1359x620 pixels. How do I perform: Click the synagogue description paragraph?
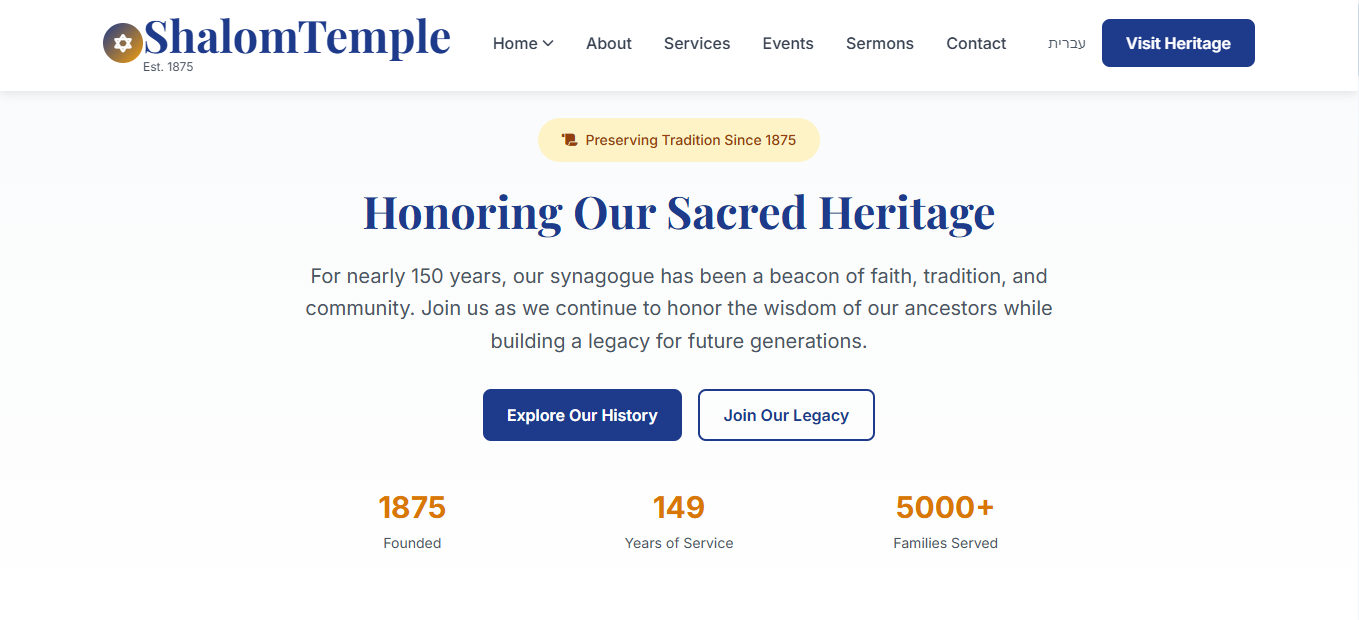[679, 308]
